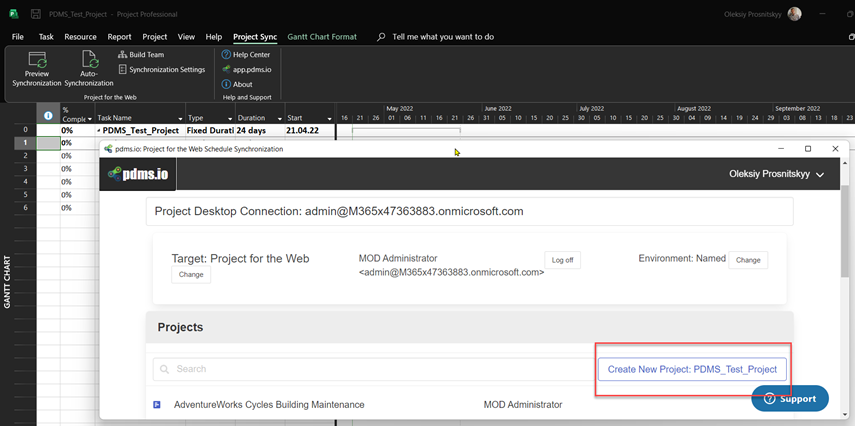The image size is (855, 426).
Task: Switch to the Resource ribbon tab
Action: pyautogui.click(x=80, y=37)
